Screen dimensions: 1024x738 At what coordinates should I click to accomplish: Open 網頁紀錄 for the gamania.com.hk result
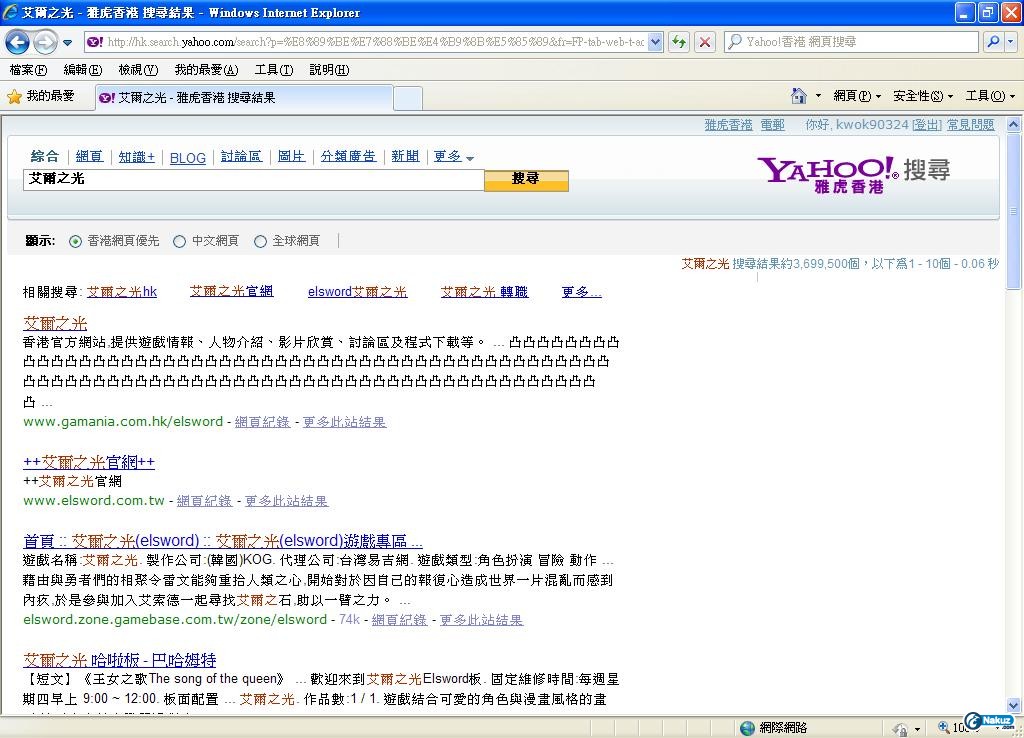click(x=262, y=422)
